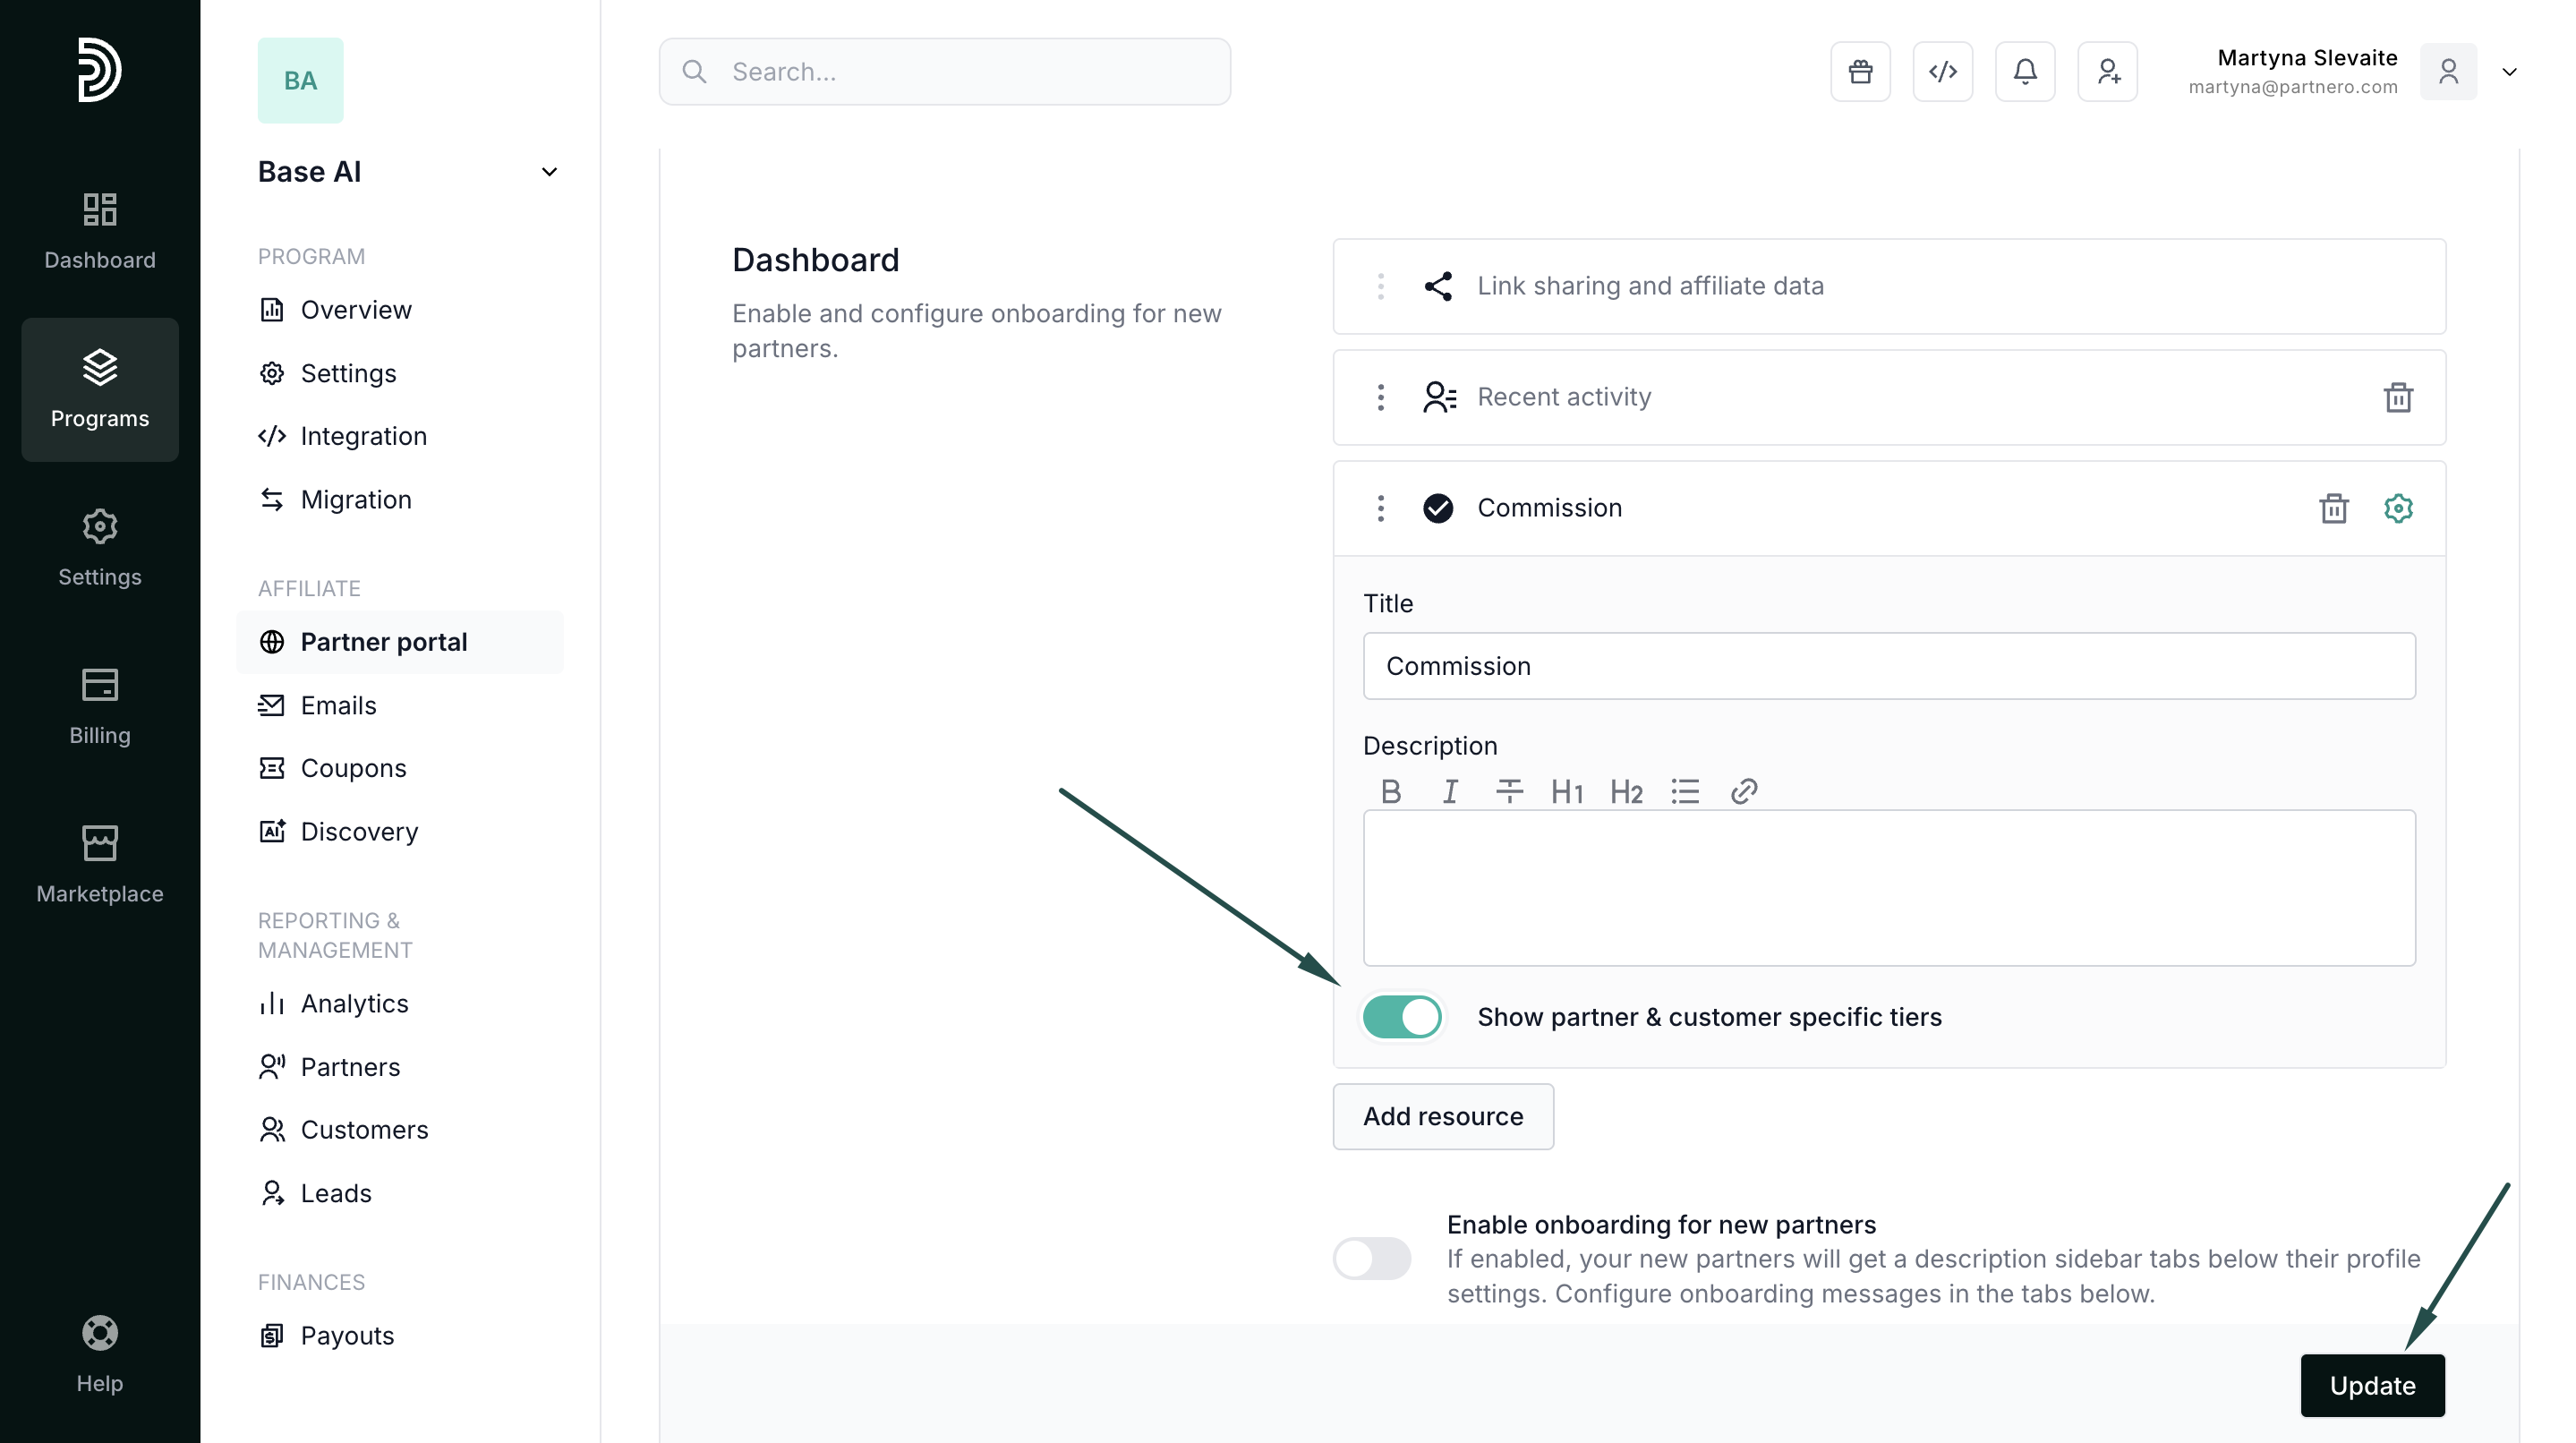Expand the Base AI program dropdown
Viewport: 2576px width, 1443px height.
pos(549,172)
